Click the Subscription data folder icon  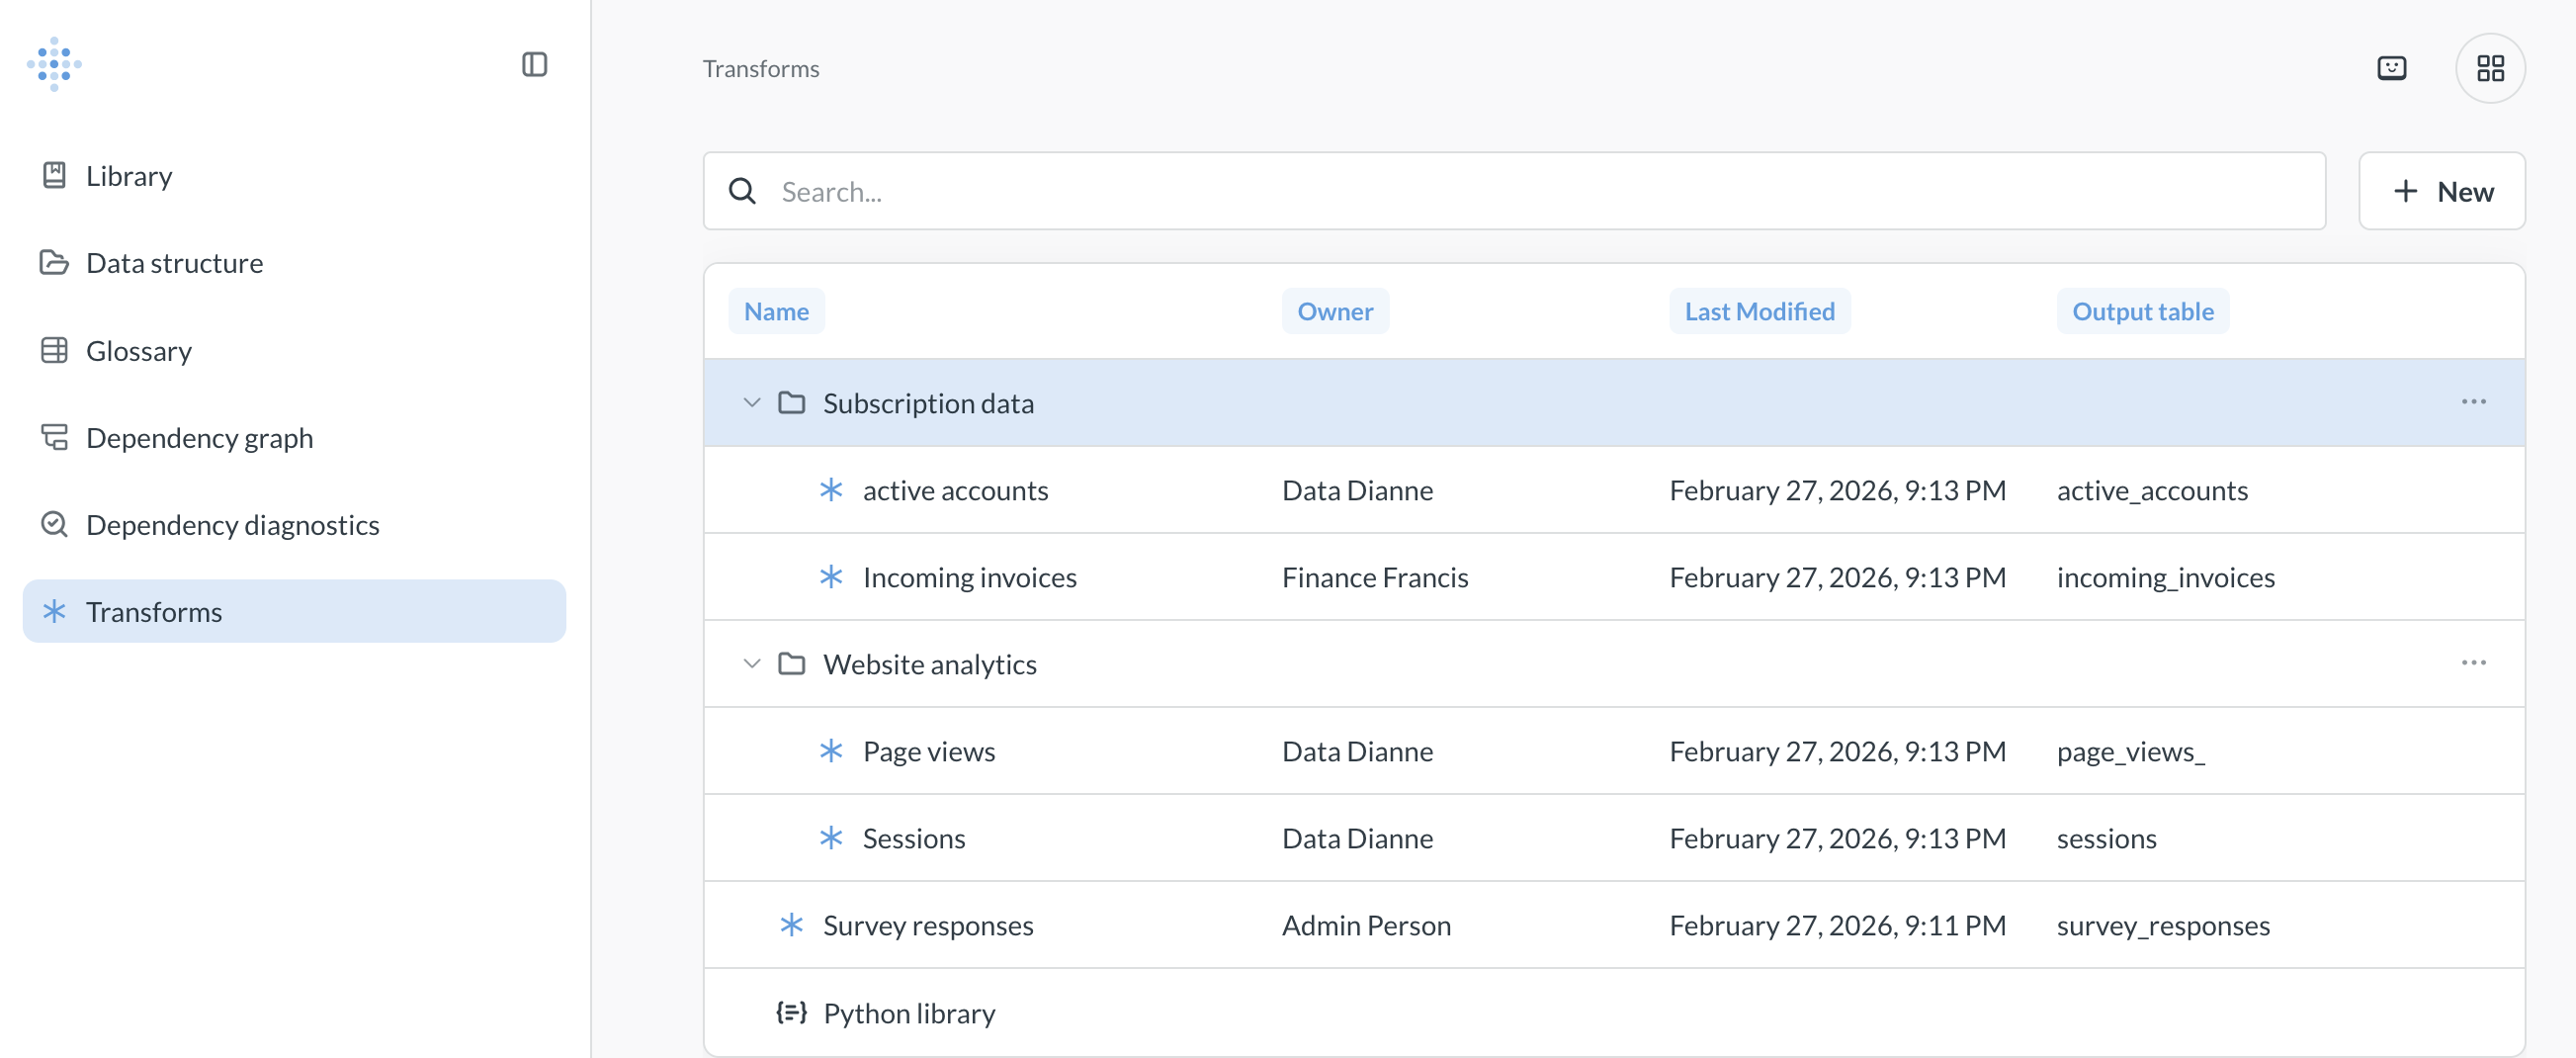(791, 403)
